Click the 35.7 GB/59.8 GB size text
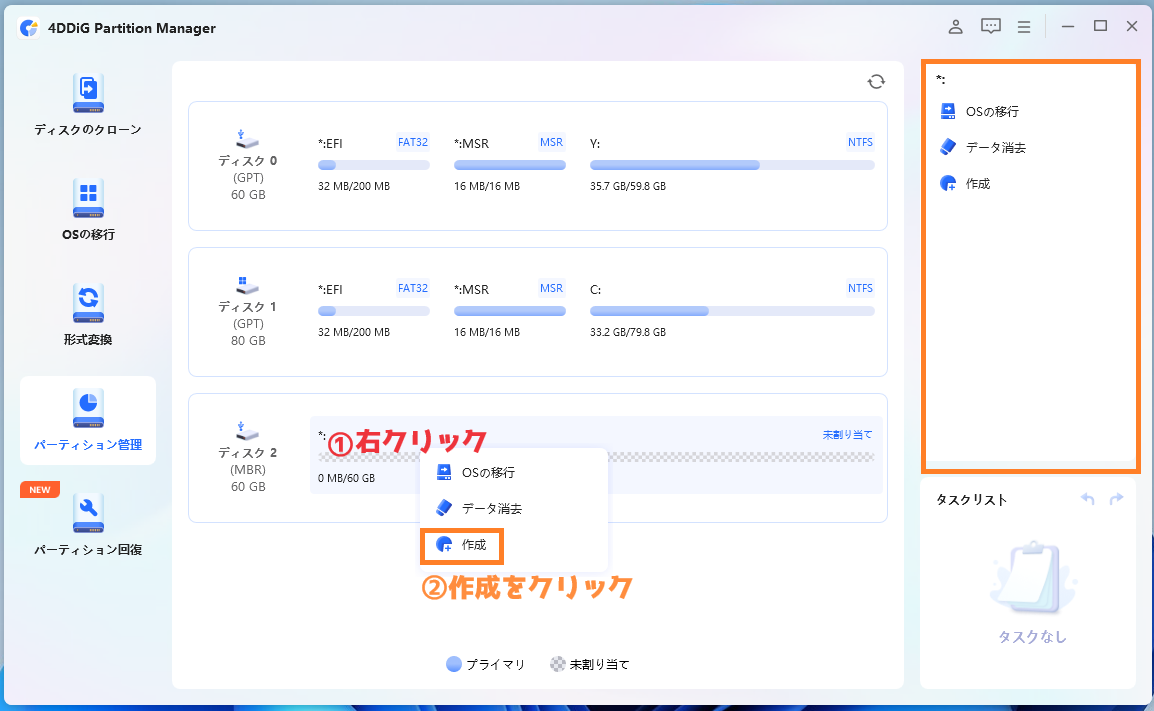Screen dimensions: 1154x711 (628, 186)
